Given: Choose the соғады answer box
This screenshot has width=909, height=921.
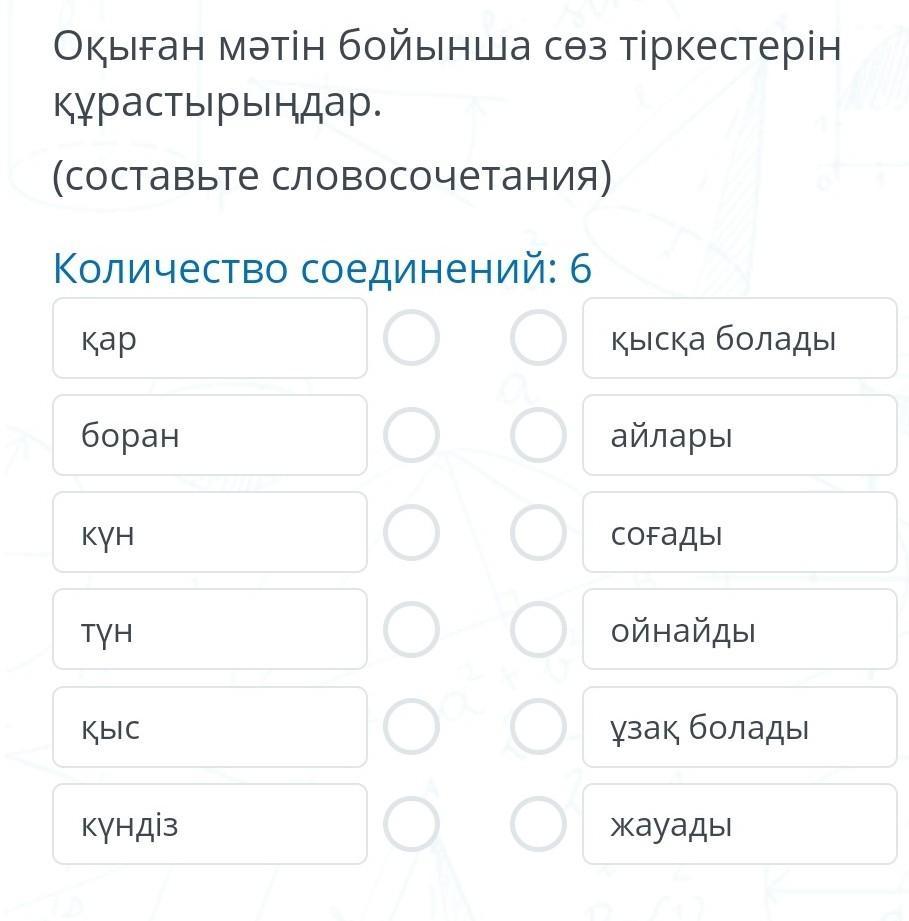Looking at the screenshot, I should (739, 533).
